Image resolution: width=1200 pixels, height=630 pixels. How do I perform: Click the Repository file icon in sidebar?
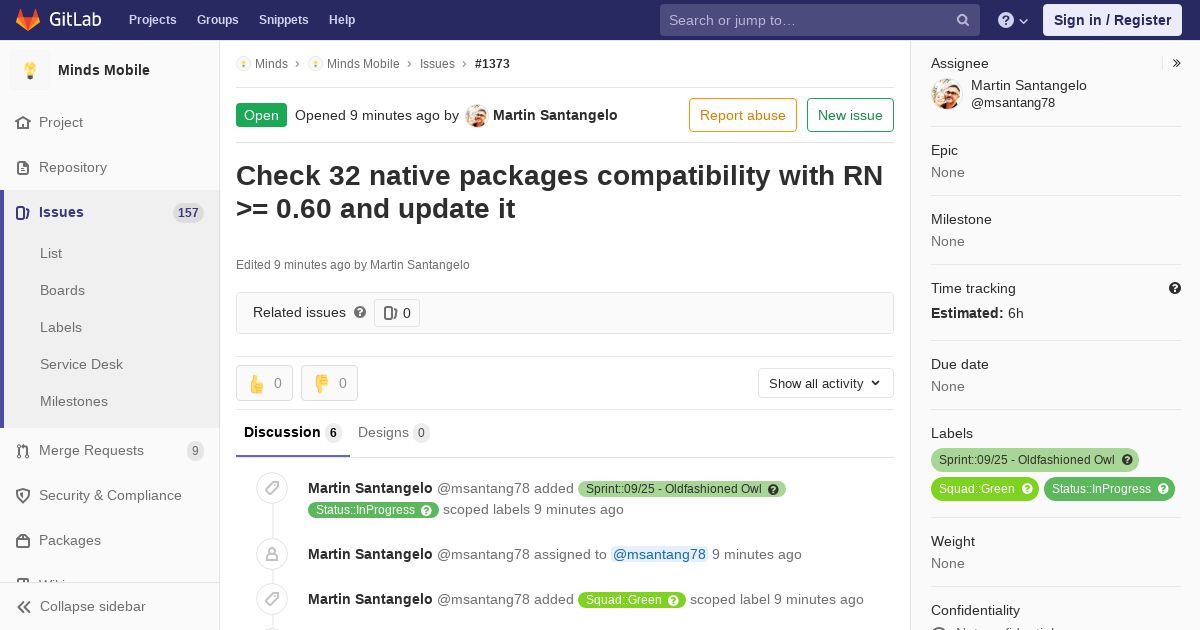(x=23, y=167)
